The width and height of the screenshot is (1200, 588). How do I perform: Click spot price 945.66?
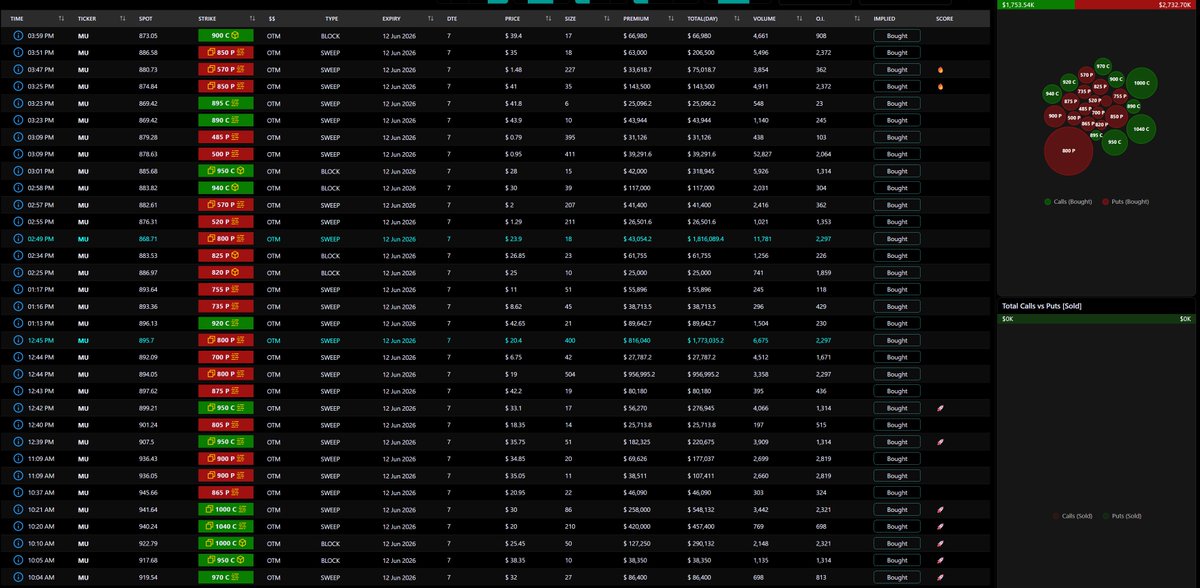click(x=148, y=492)
